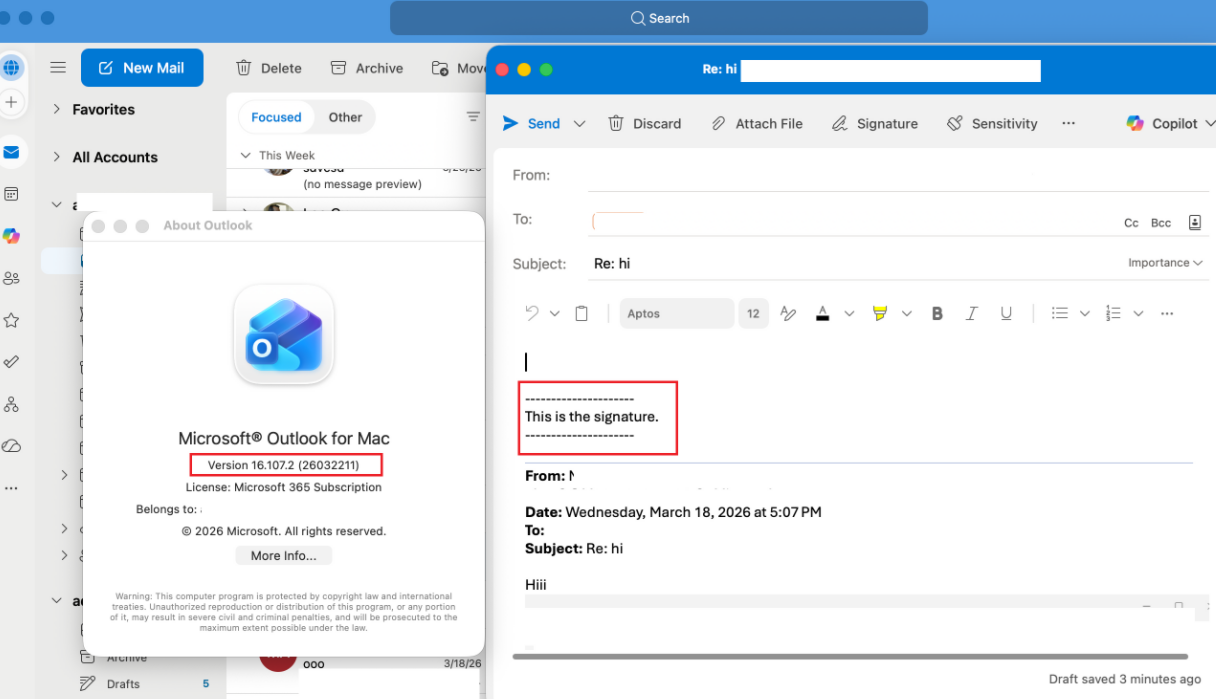Click the horizontal scrollbar in the compose window
The width and height of the screenshot is (1216, 699).
(850, 656)
